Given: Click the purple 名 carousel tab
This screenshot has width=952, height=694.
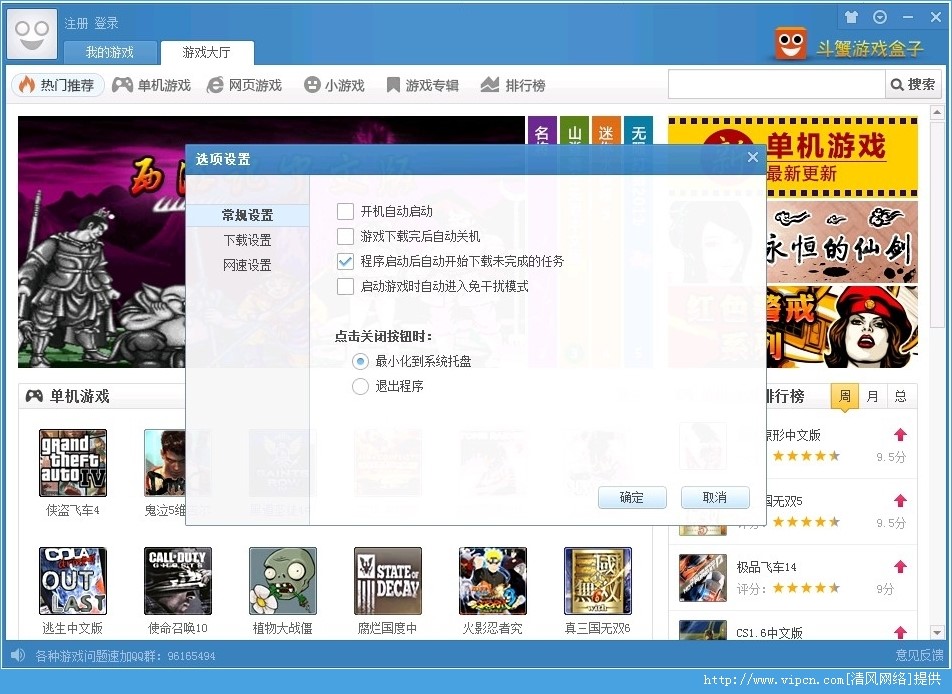Looking at the screenshot, I should coord(542,130).
